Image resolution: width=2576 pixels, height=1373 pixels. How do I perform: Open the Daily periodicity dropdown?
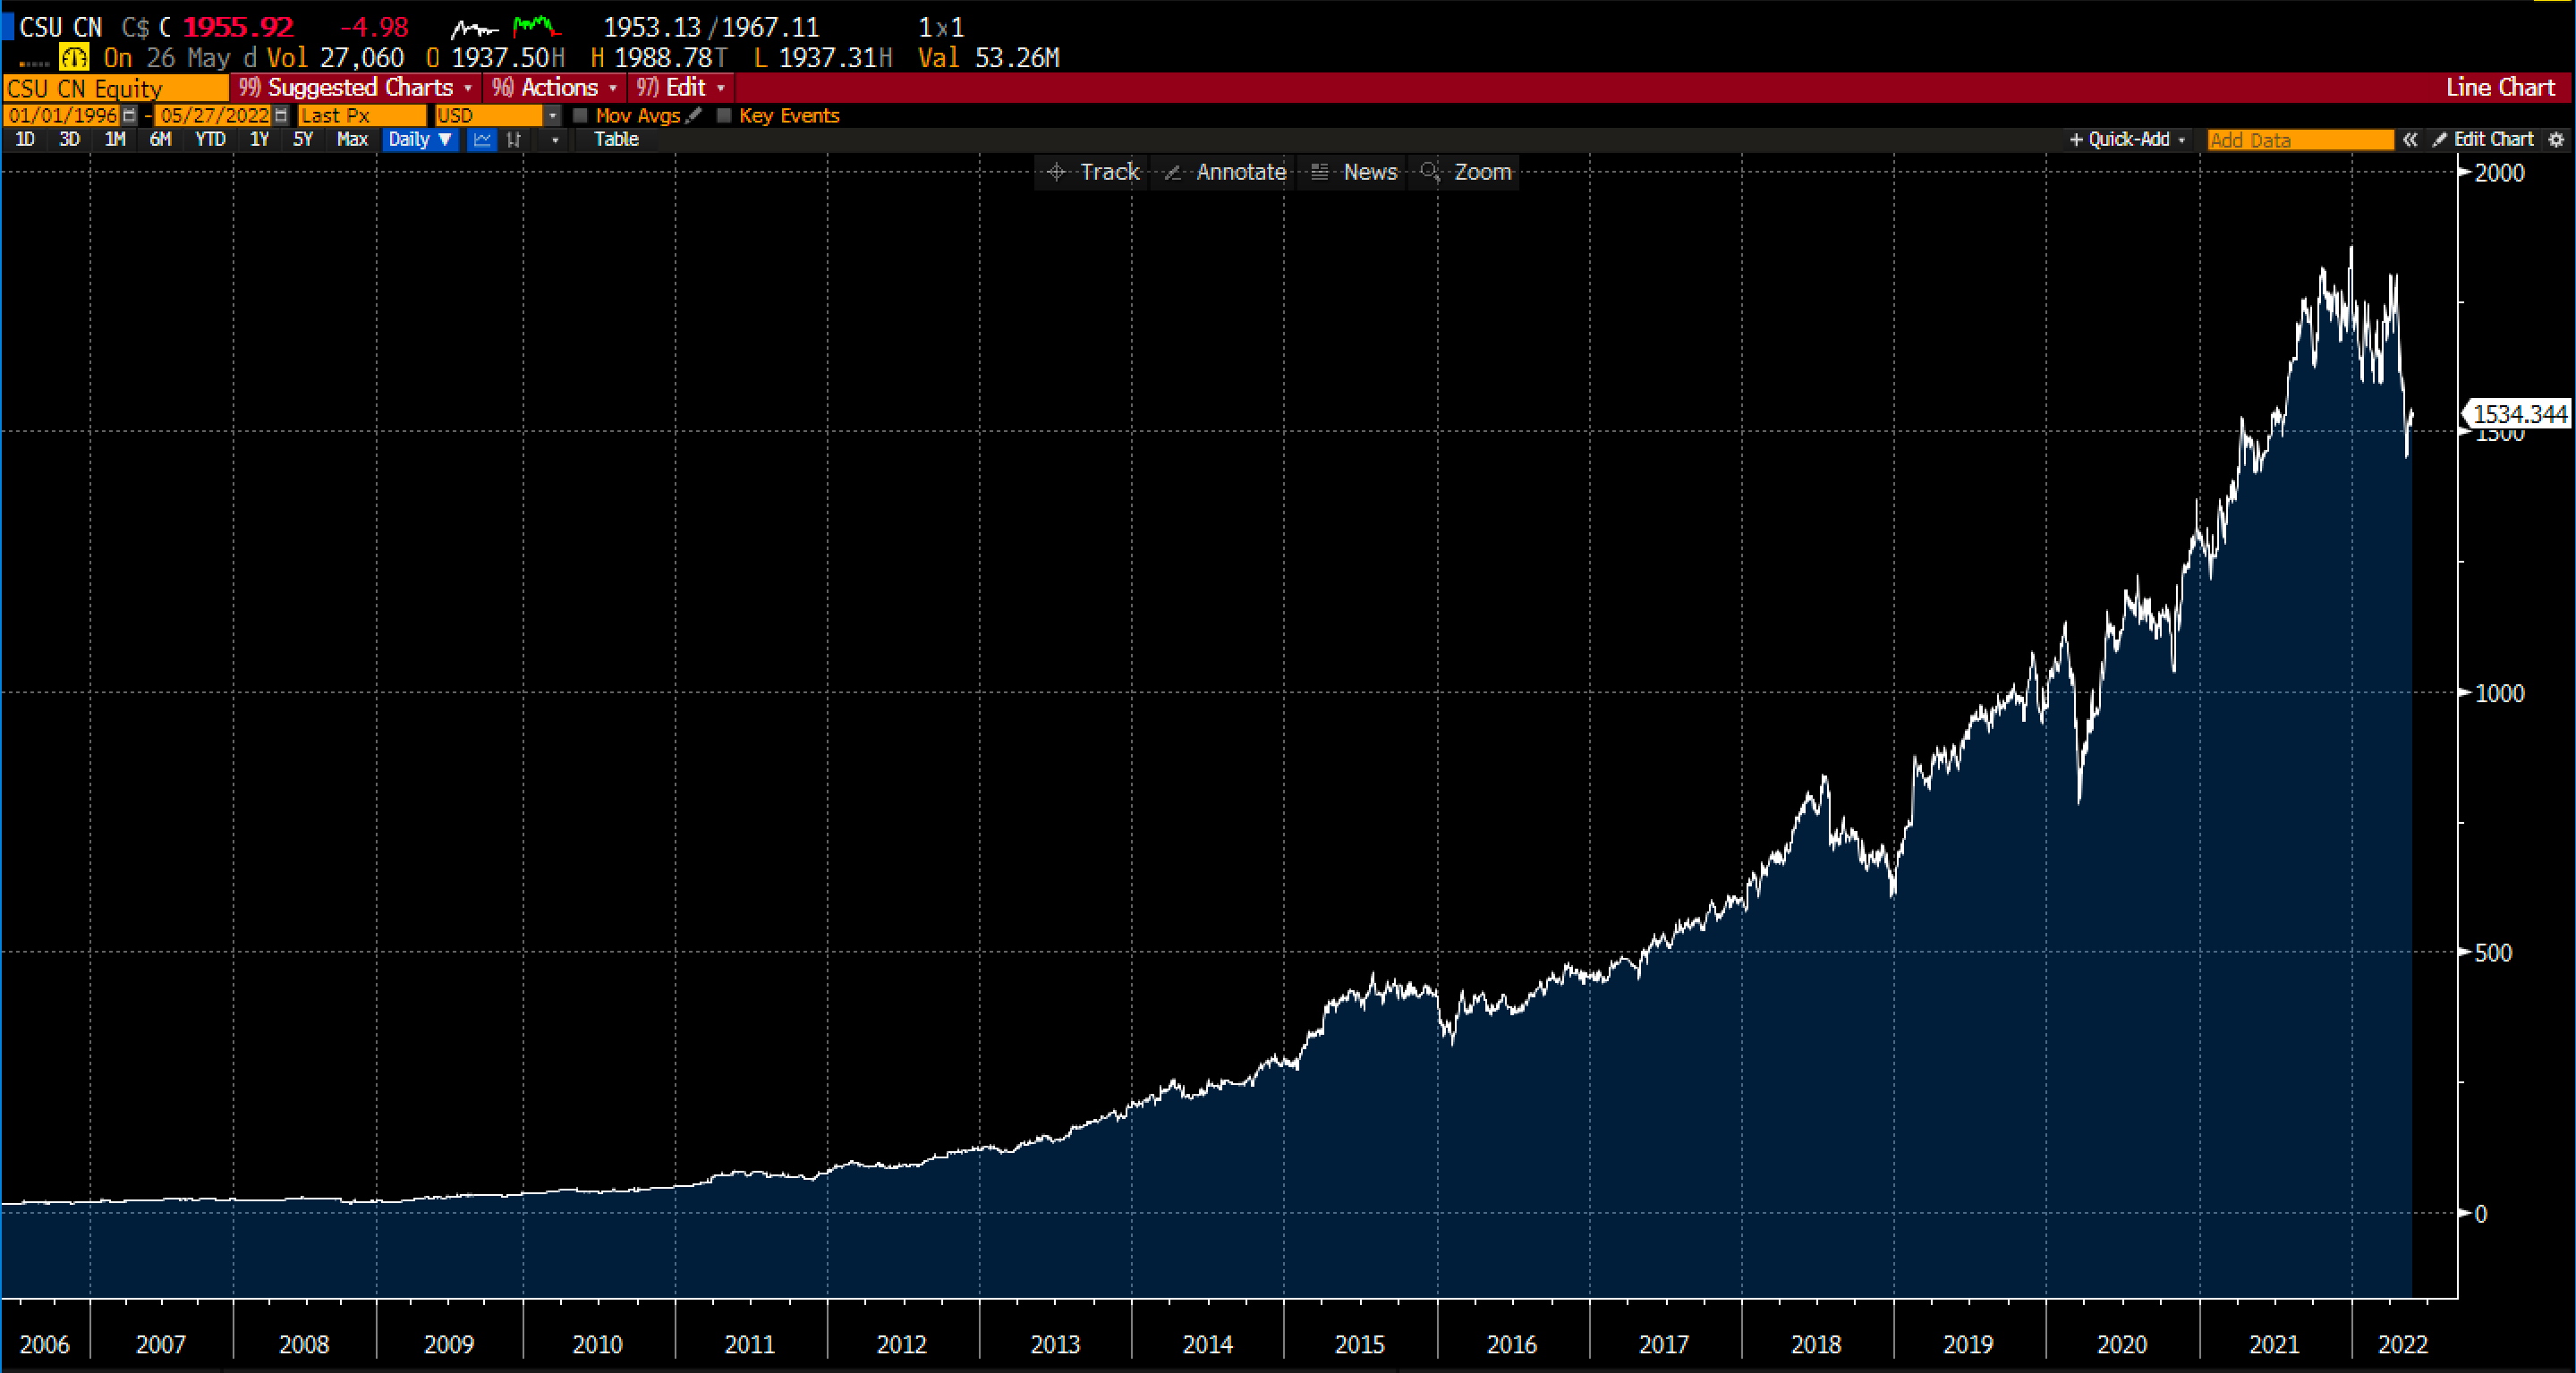click(420, 140)
